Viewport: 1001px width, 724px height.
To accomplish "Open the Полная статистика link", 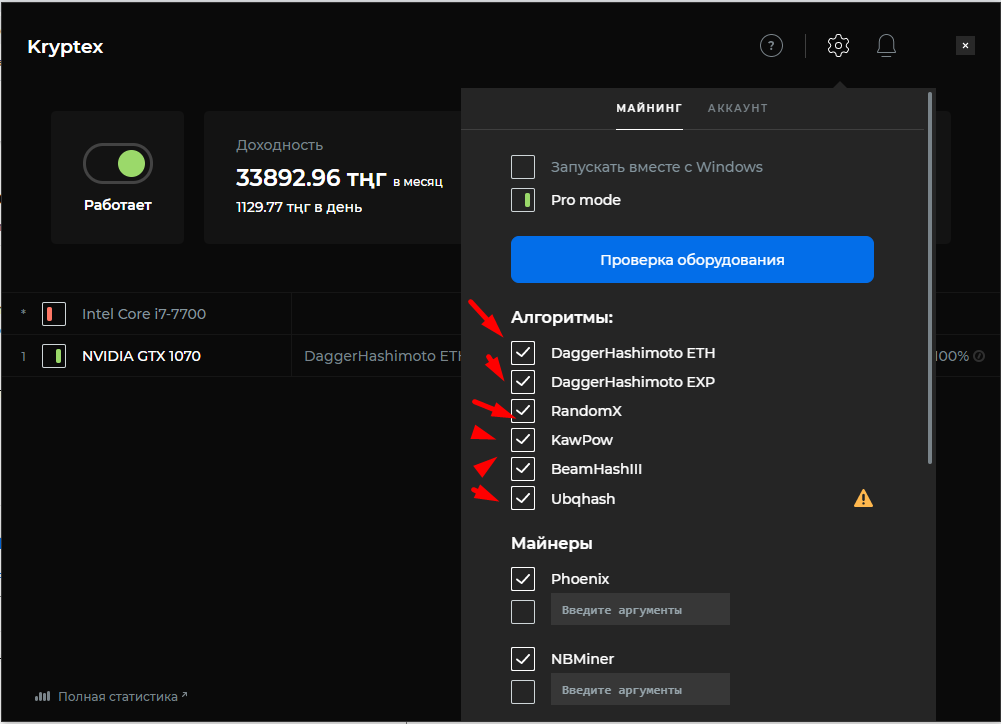I will tap(118, 697).
